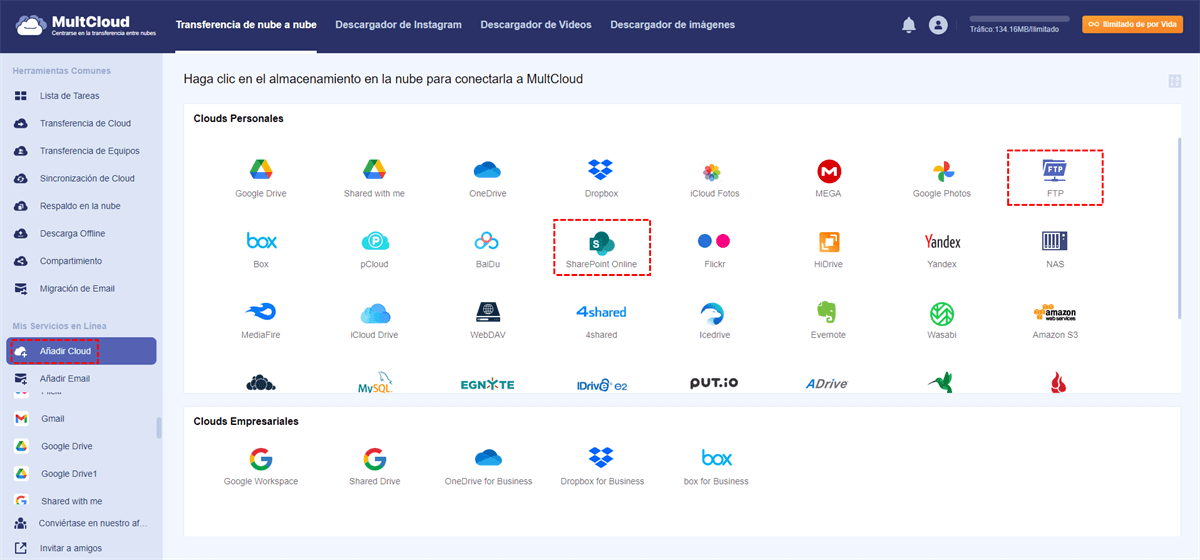Select SharePoint Online
Screen dimensions: 1200x560
click(x=601, y=248)
